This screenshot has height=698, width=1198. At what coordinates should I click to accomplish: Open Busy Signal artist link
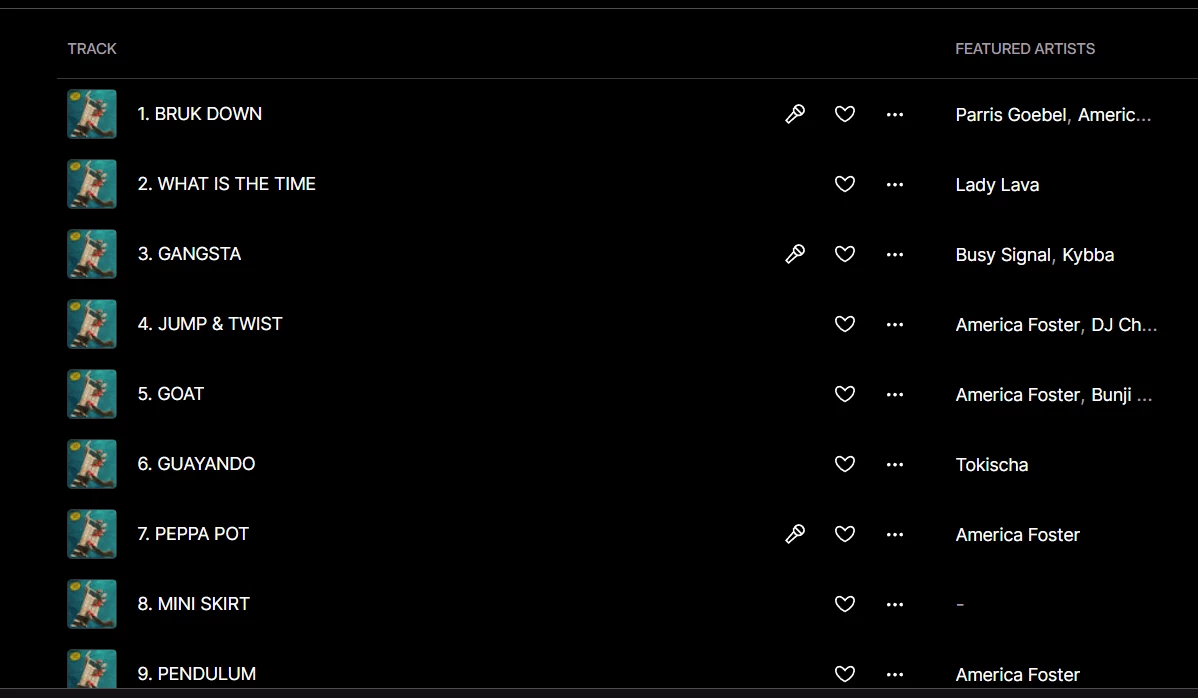1003,255
